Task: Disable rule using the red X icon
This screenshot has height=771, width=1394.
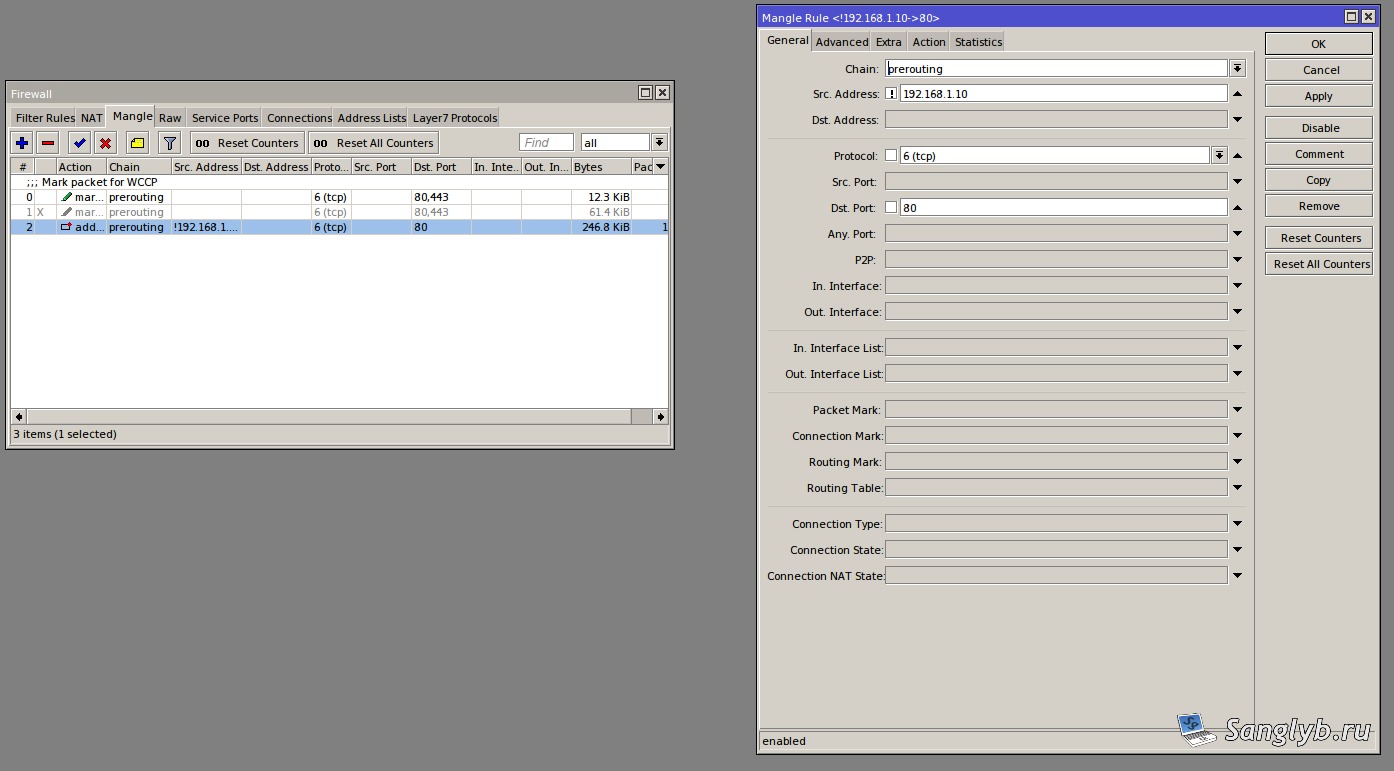Action: pyautogui.click(x=105, y=143)
